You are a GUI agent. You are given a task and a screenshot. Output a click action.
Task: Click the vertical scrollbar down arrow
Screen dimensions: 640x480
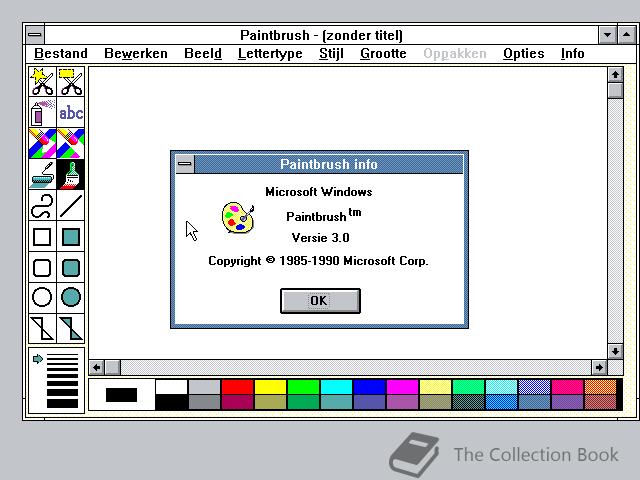point(615,351)
